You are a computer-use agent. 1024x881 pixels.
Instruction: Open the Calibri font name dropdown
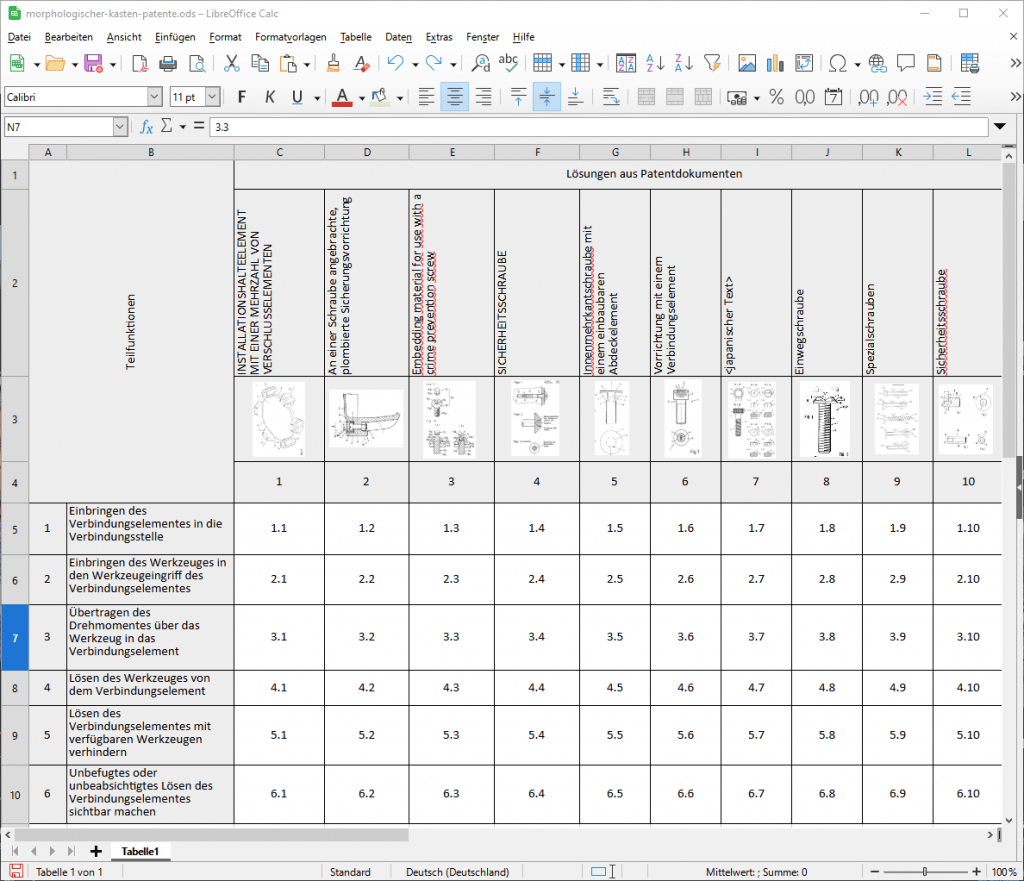pos(154,97)
